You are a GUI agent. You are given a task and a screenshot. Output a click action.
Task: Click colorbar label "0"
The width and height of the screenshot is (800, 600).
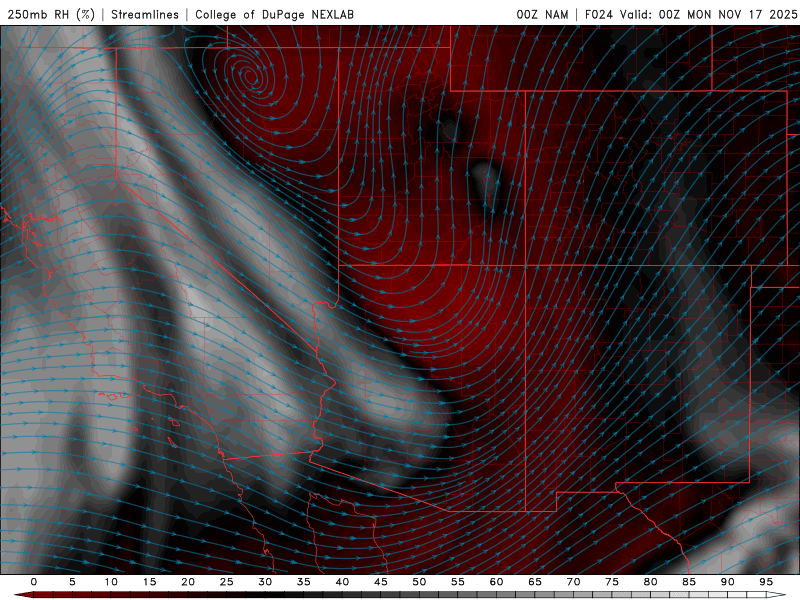point(34,582)
